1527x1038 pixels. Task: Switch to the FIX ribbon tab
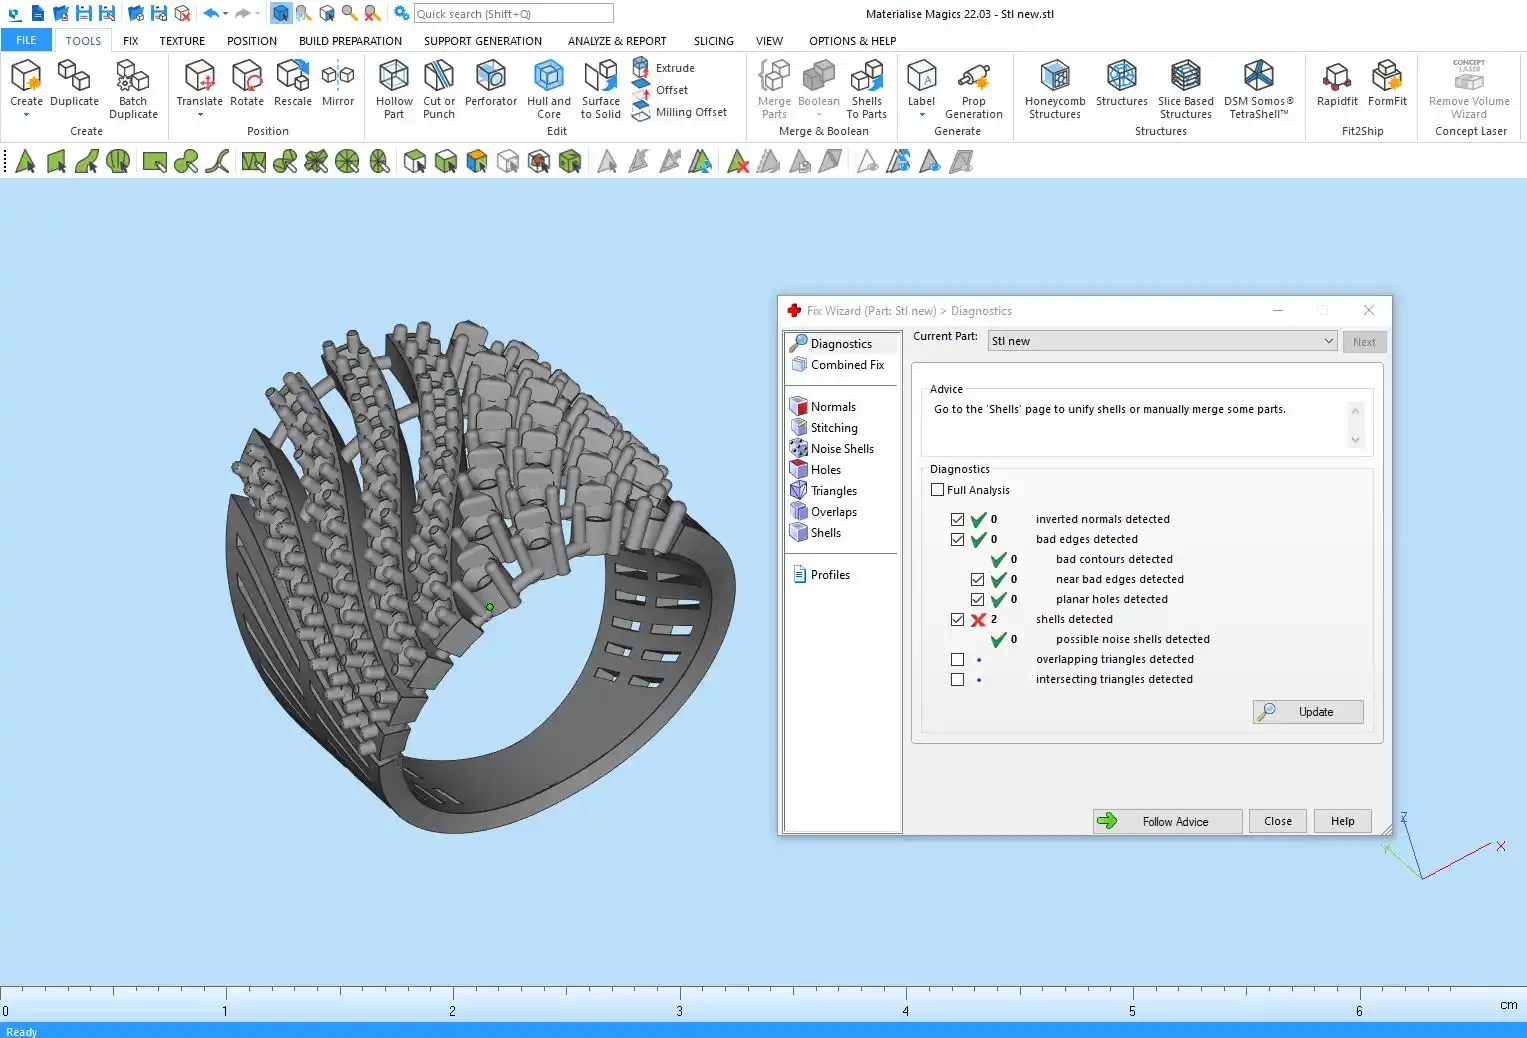point(131,41)
